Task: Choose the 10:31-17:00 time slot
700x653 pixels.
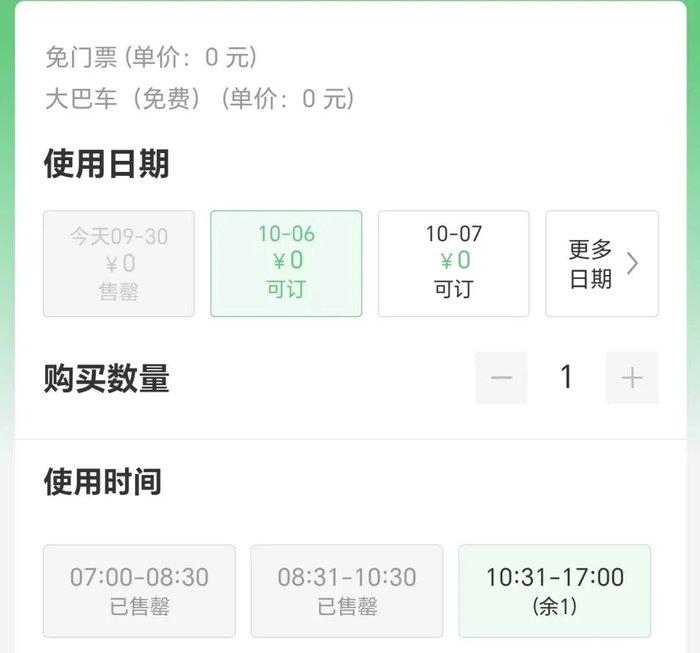Action: [554, 591]
